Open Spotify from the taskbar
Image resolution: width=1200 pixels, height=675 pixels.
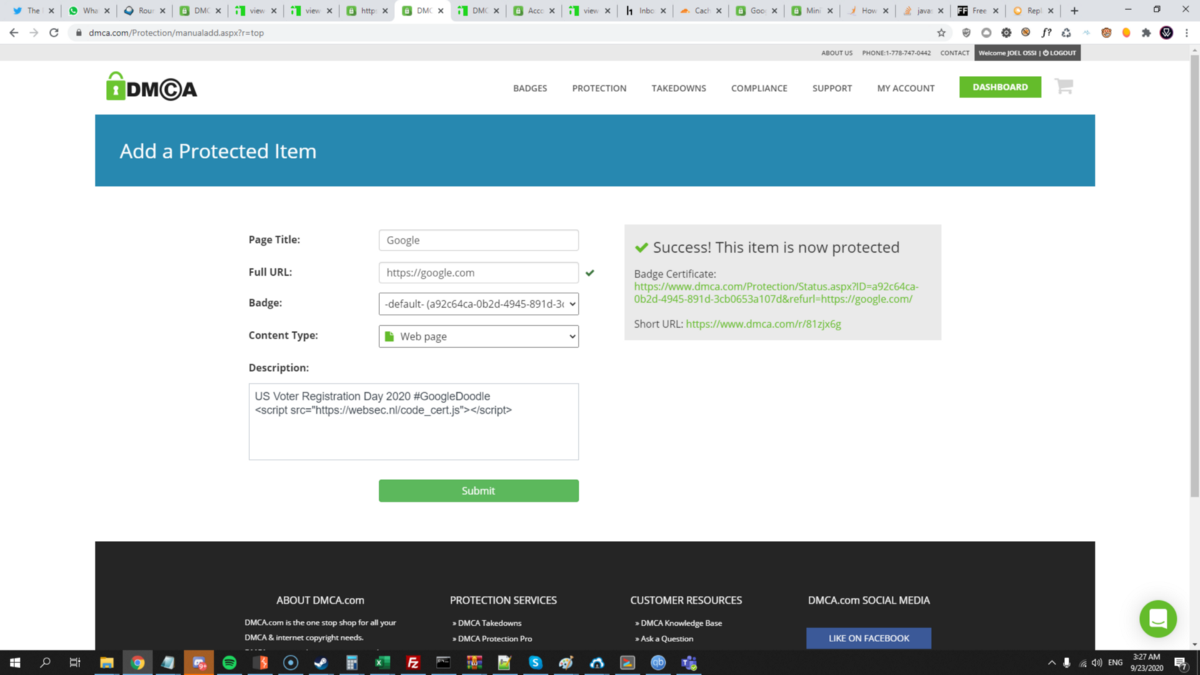pos(229,662)
